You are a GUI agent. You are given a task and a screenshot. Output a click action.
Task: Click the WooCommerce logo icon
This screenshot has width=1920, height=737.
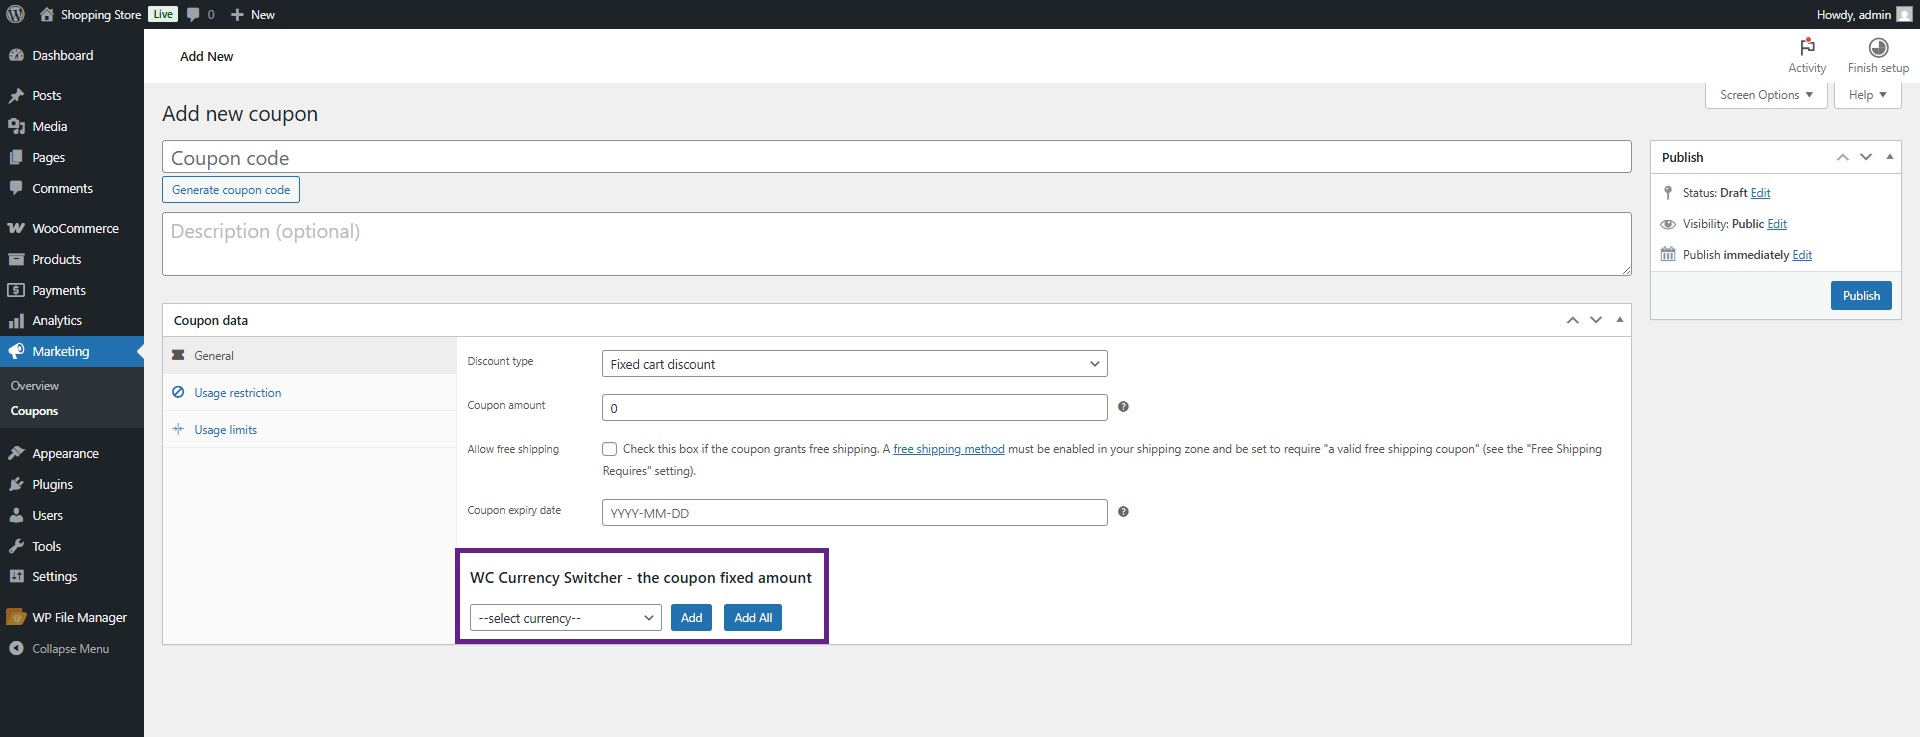16,228
